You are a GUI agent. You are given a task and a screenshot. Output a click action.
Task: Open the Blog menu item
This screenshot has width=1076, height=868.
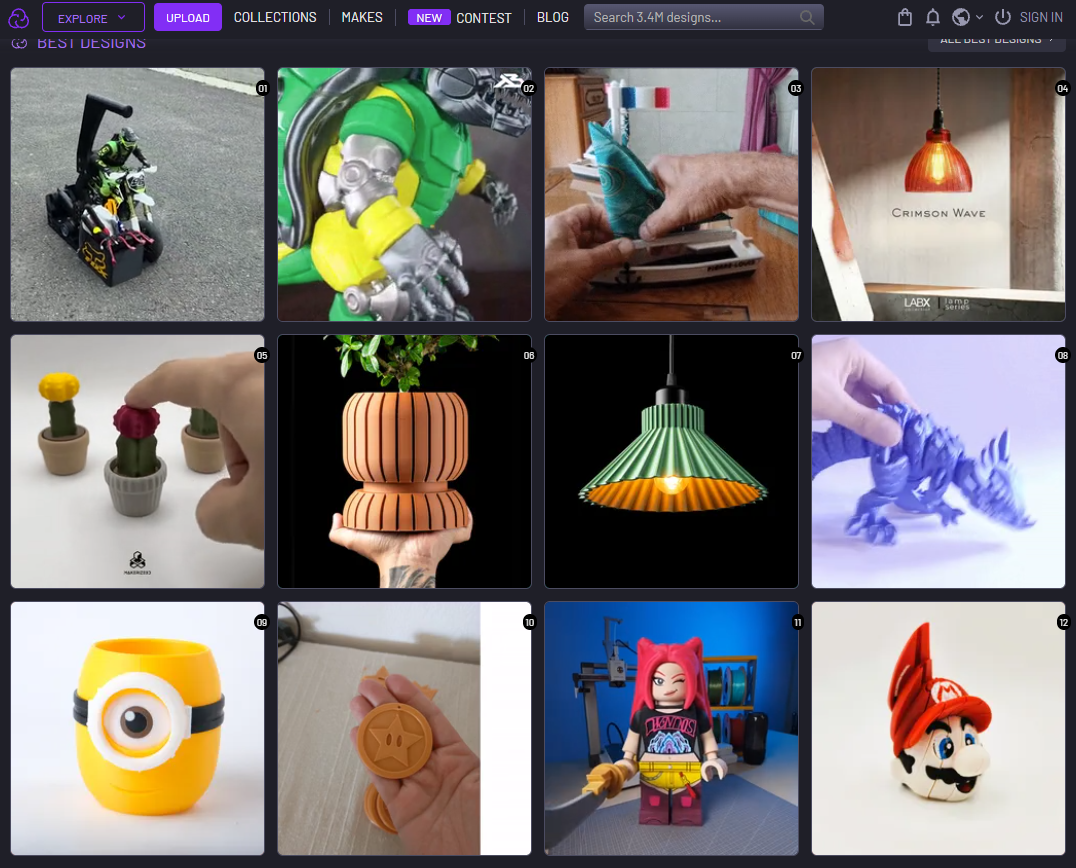pyautogui.click(x=552, y=17)
